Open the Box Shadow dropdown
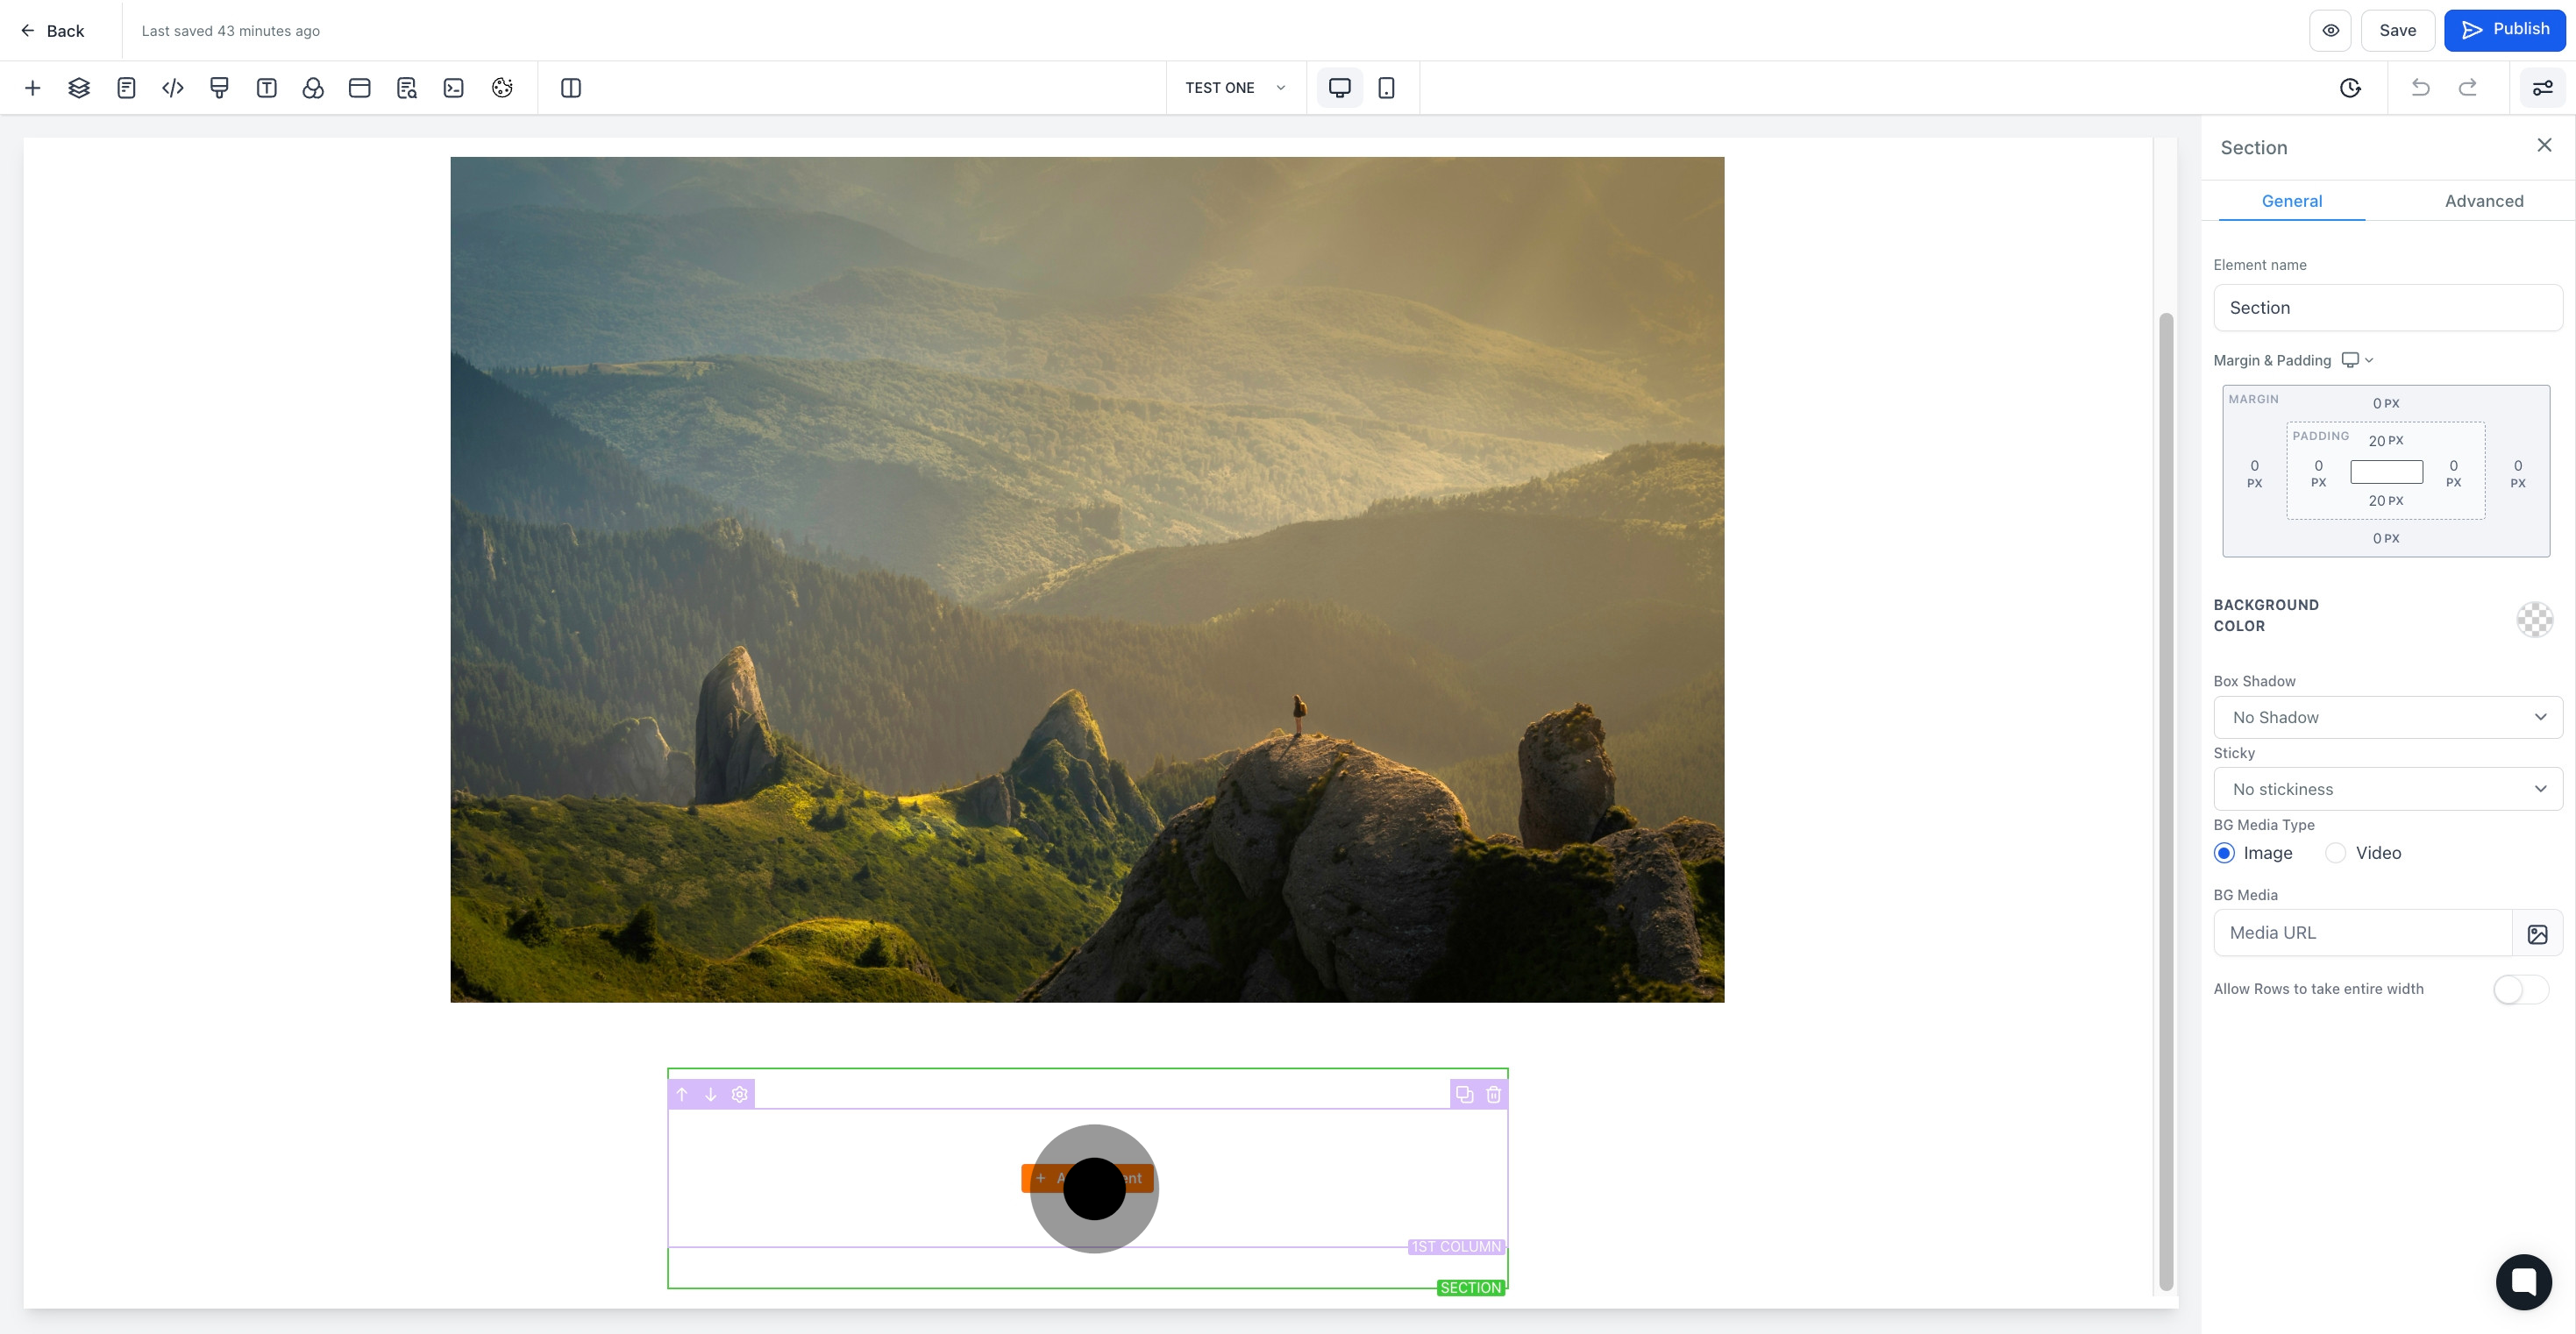 pyautogui.click(x=2388, y=718)
